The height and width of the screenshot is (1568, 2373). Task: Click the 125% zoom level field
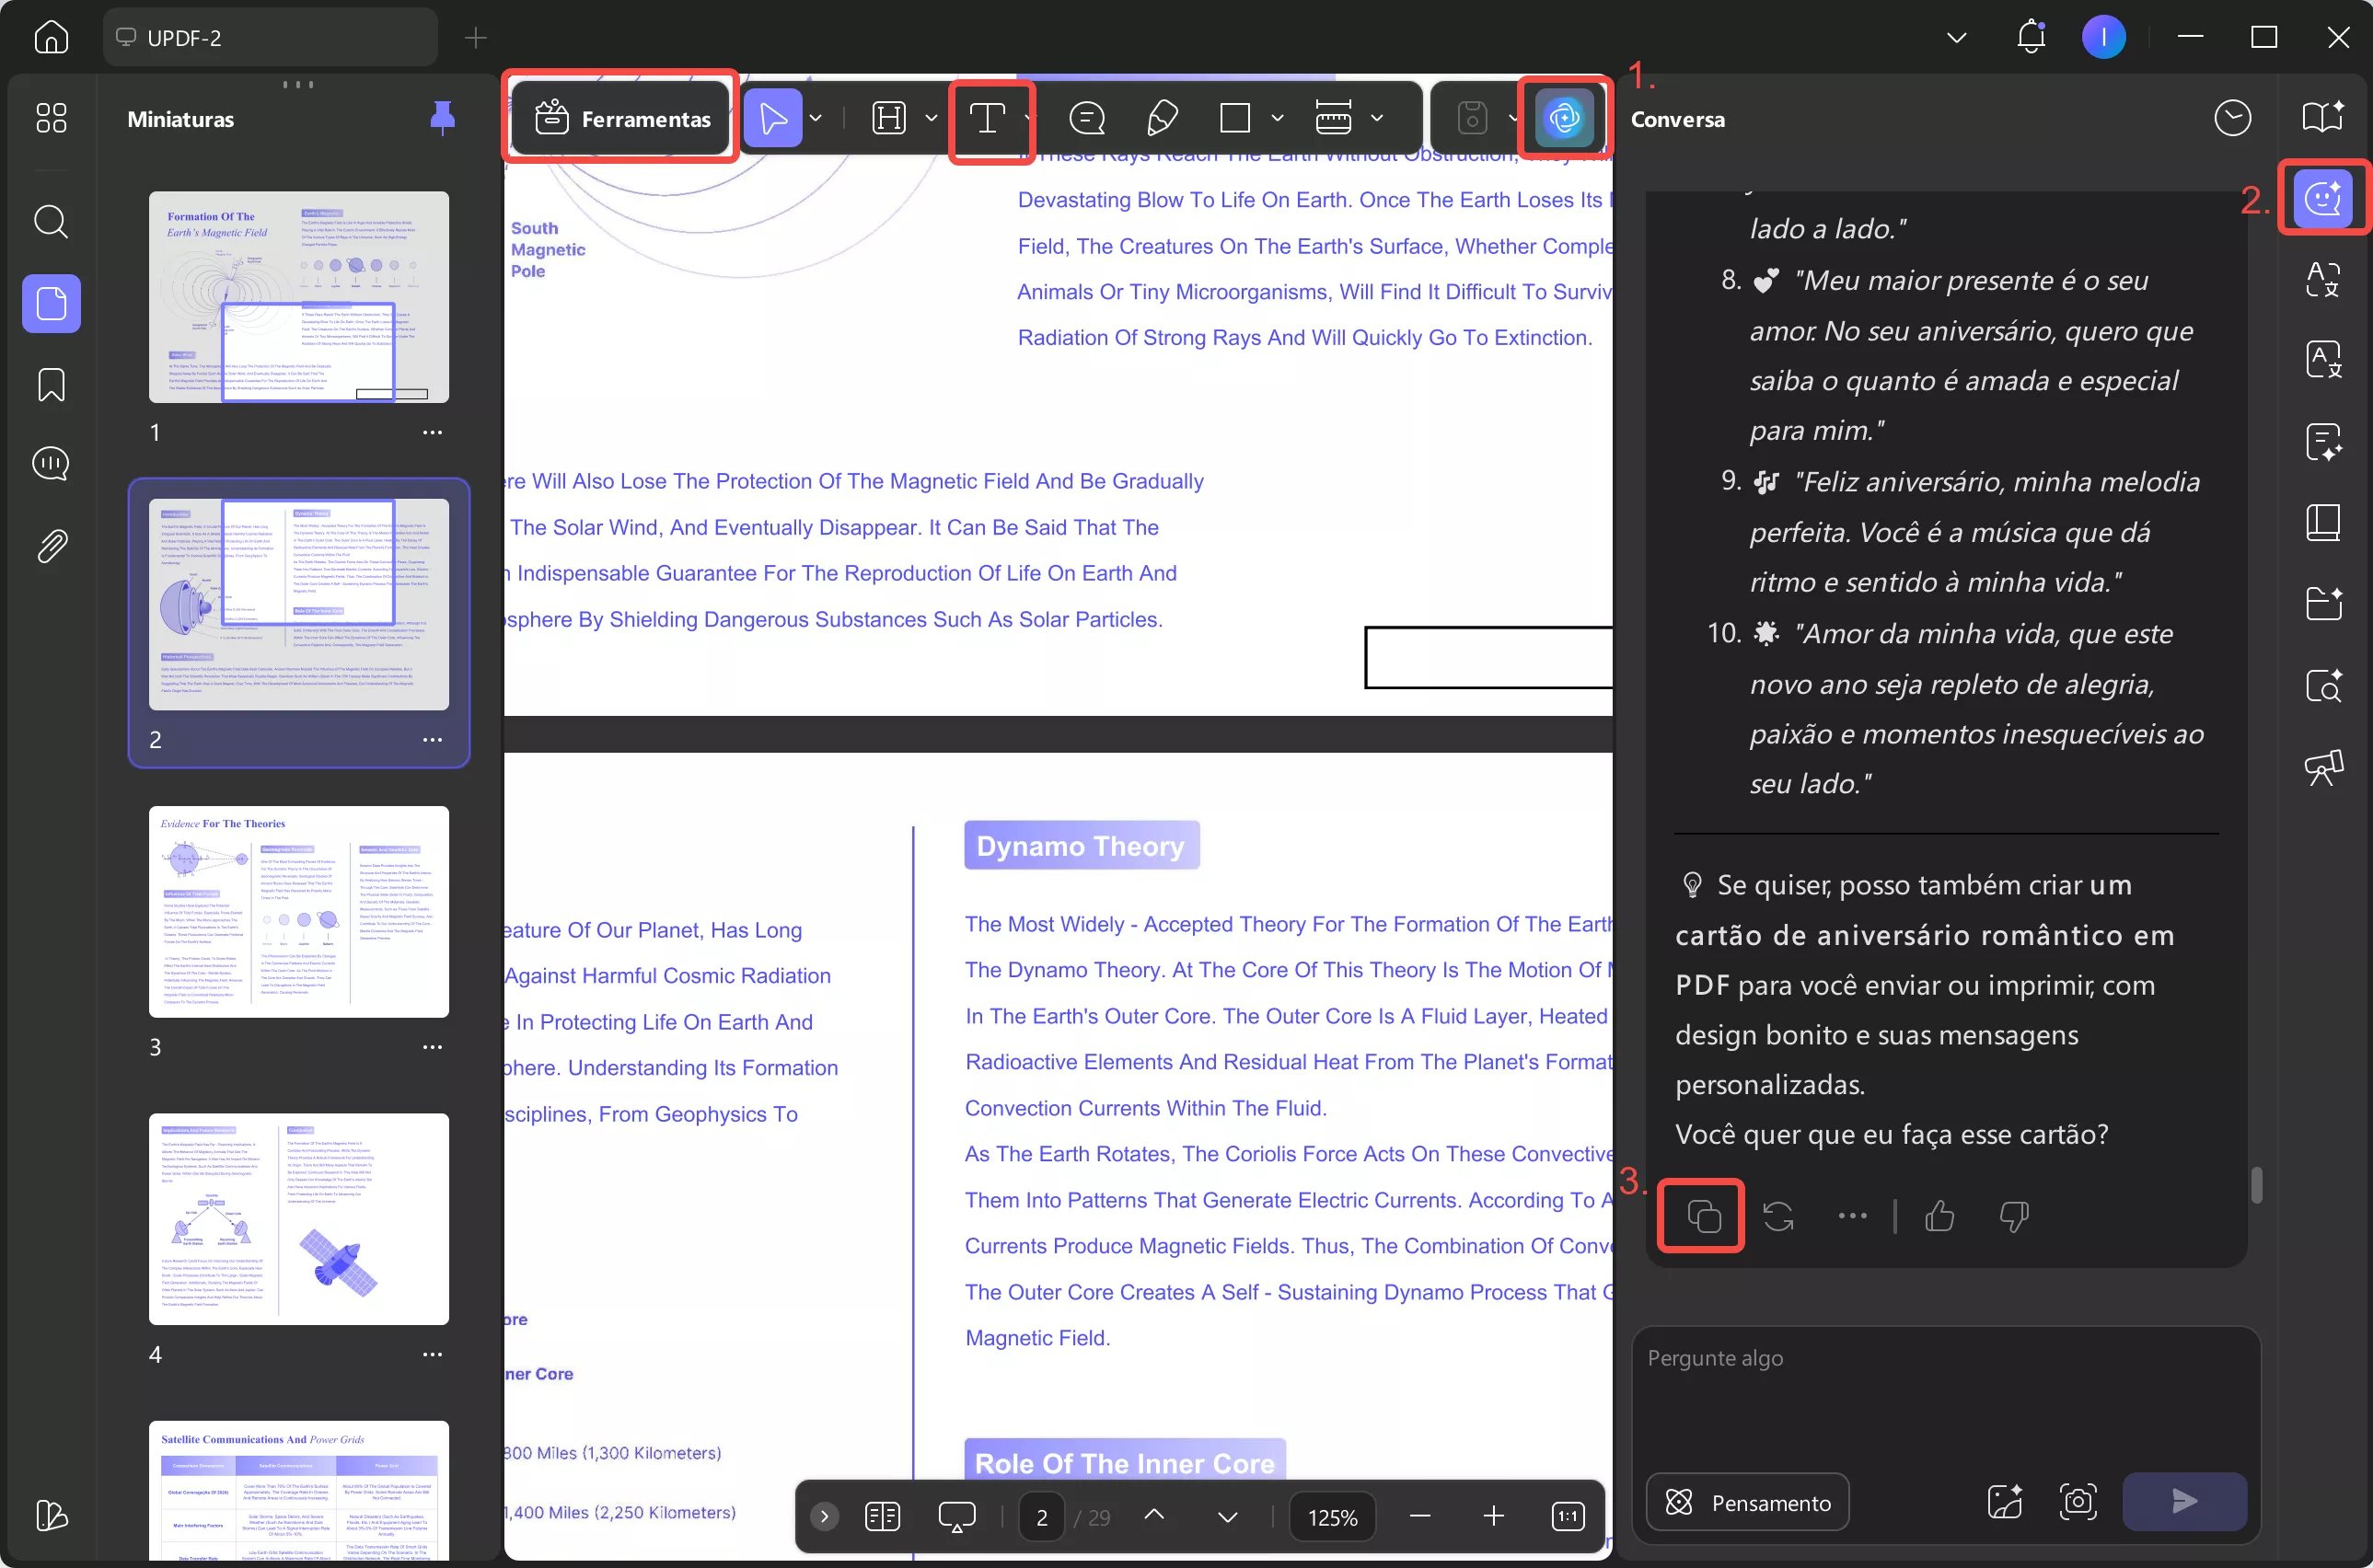click(x=1332, y=1517)
